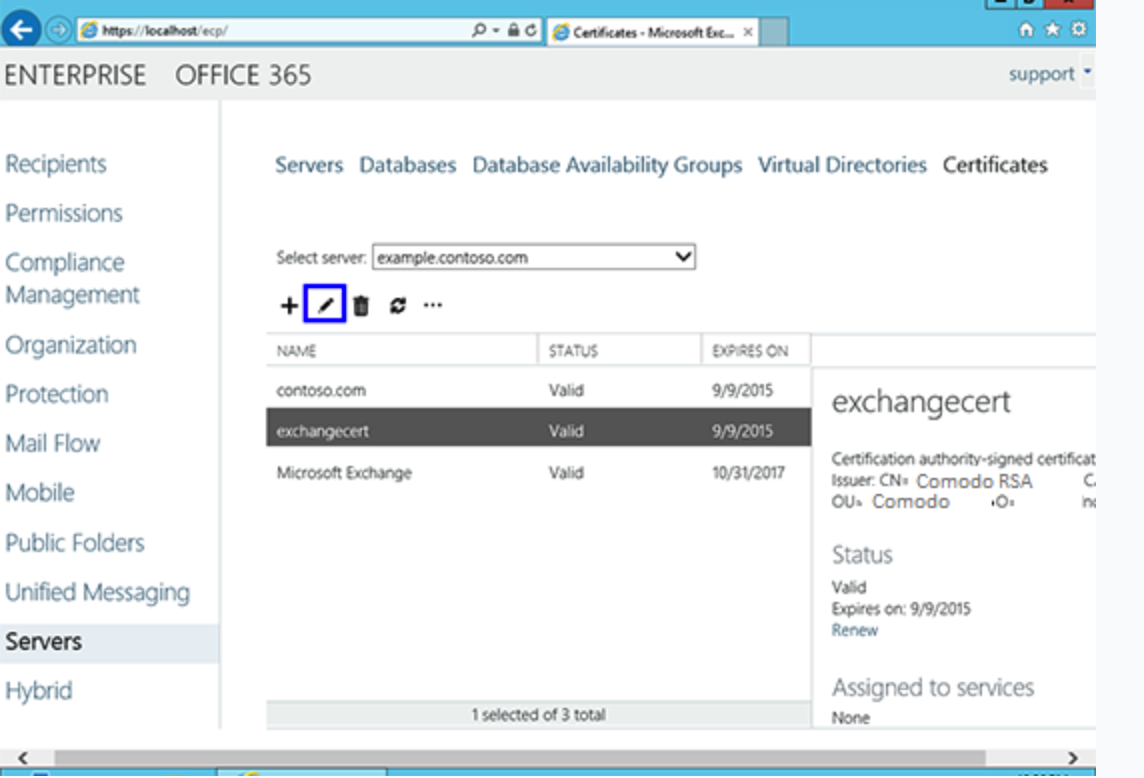
Task: Open the address bar autocomplete dropdown arrow
Action: pos(496,31)
